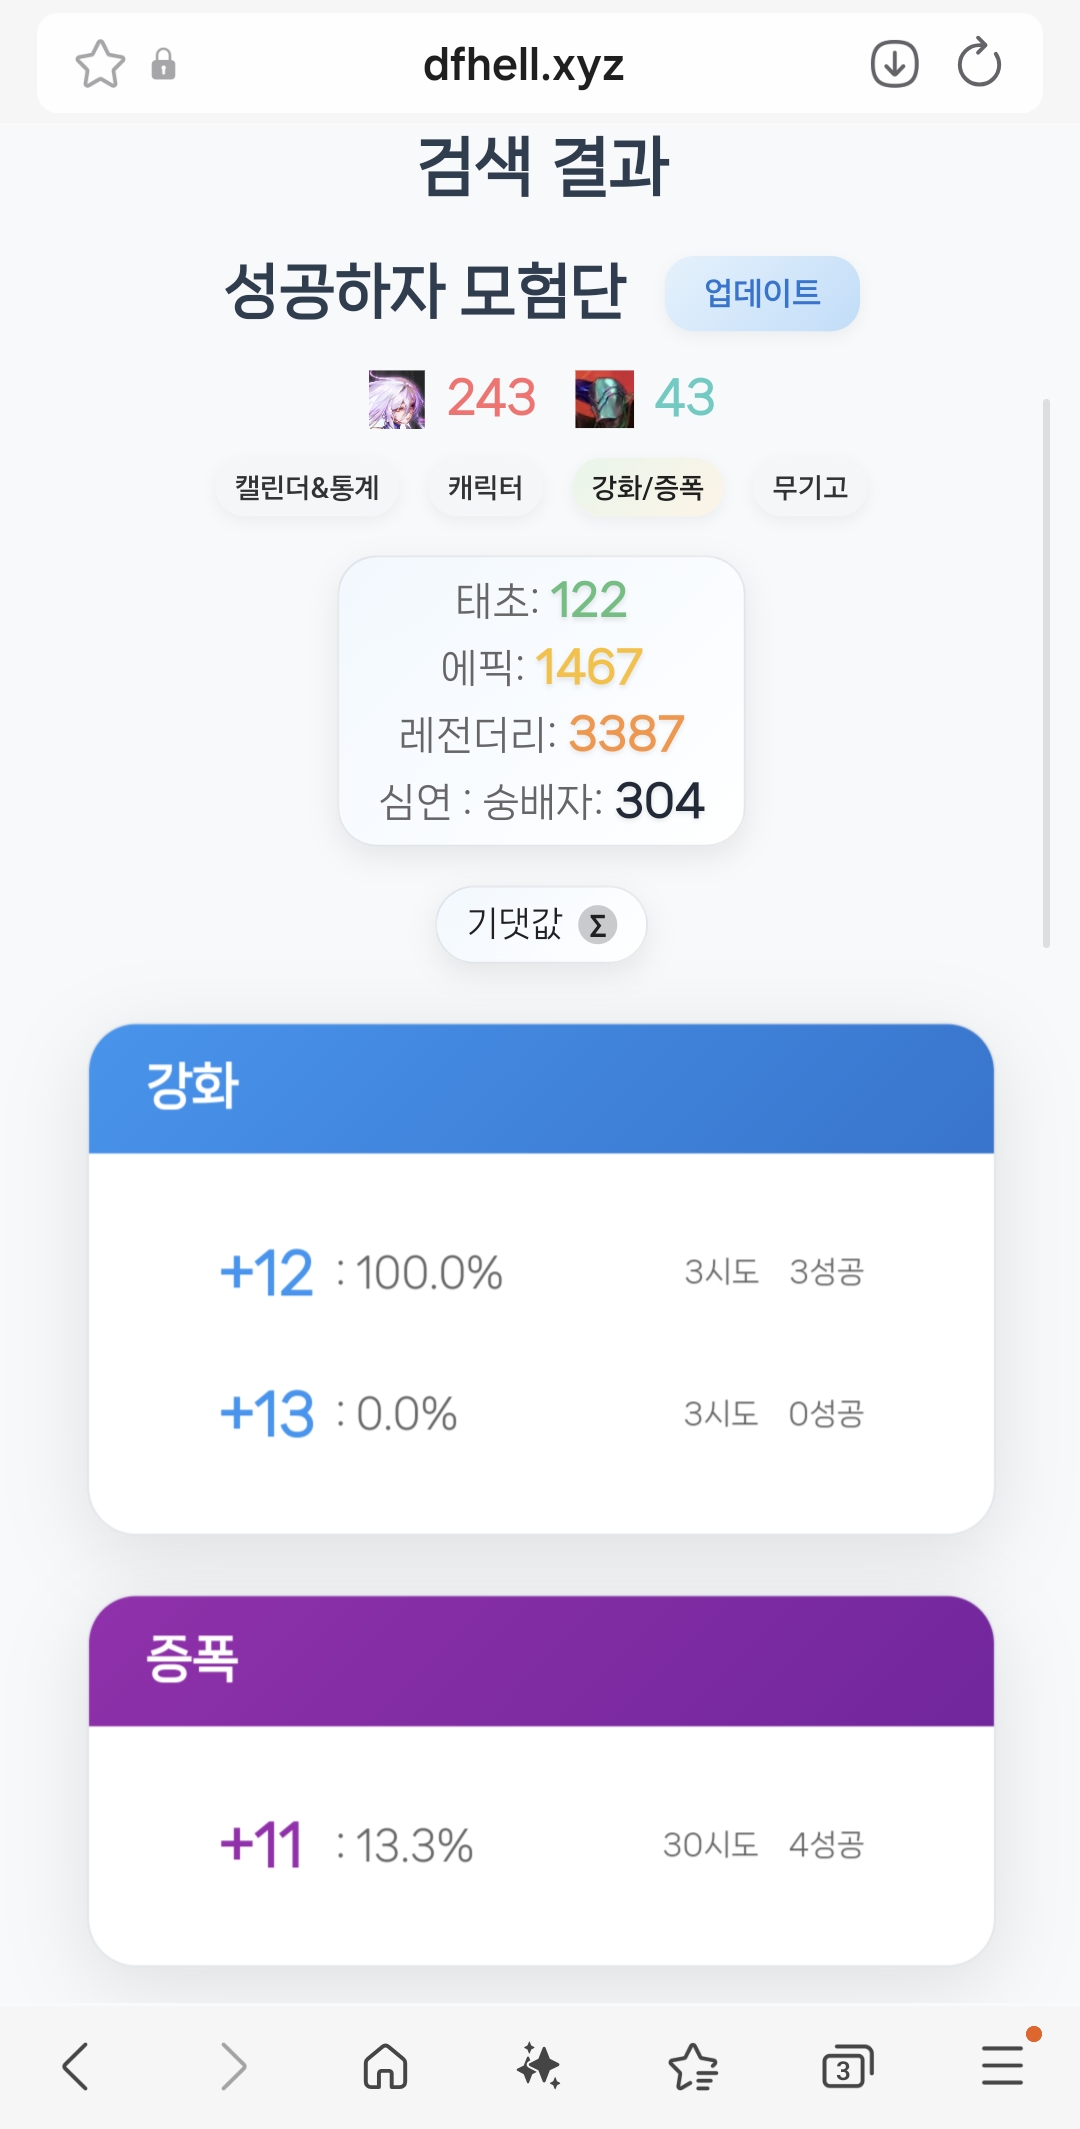
Task: Switch to the 무기고 tab
Action: (810, 488)
